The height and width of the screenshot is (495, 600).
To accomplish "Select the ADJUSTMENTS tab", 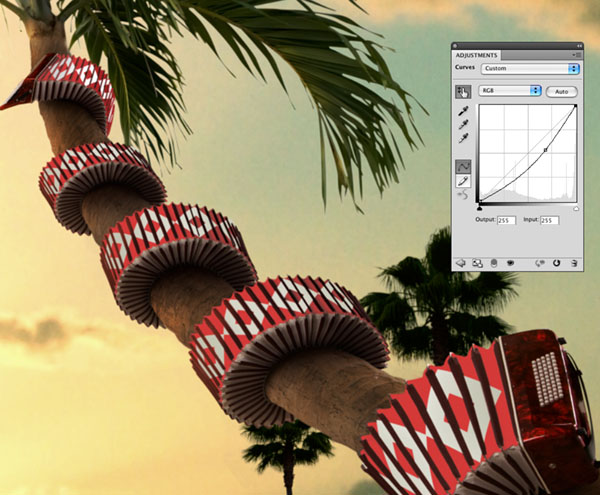I will (476, 55).
